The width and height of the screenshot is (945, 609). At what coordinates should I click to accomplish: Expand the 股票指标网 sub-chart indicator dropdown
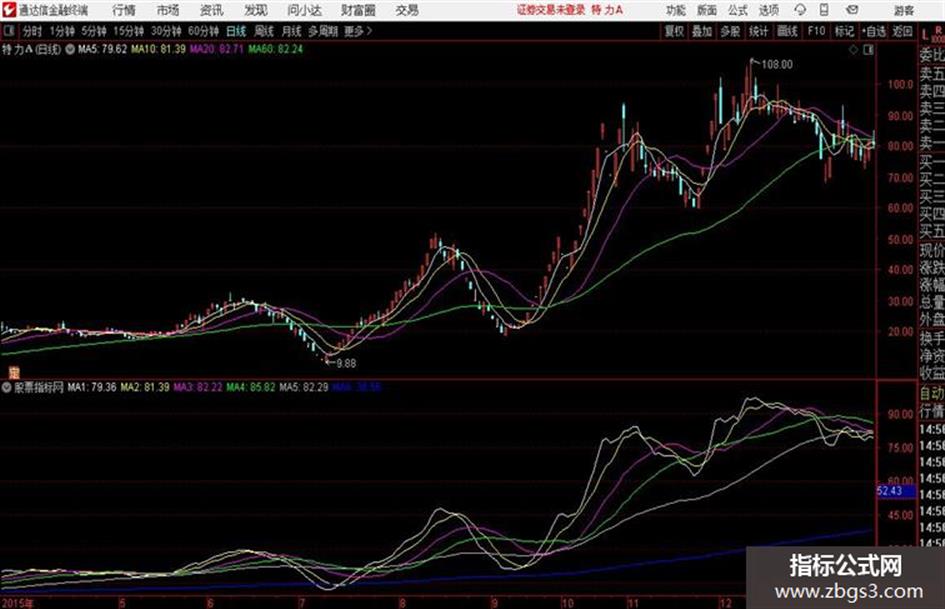(x=7, y=387)
